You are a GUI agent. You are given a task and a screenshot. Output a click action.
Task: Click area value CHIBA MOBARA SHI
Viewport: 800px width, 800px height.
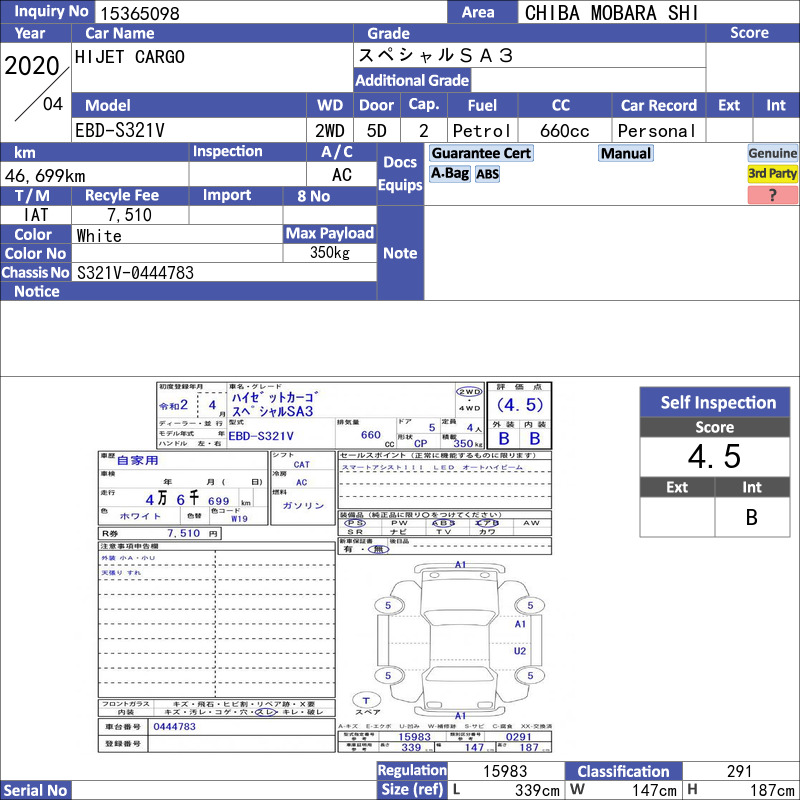coord(611,13)
